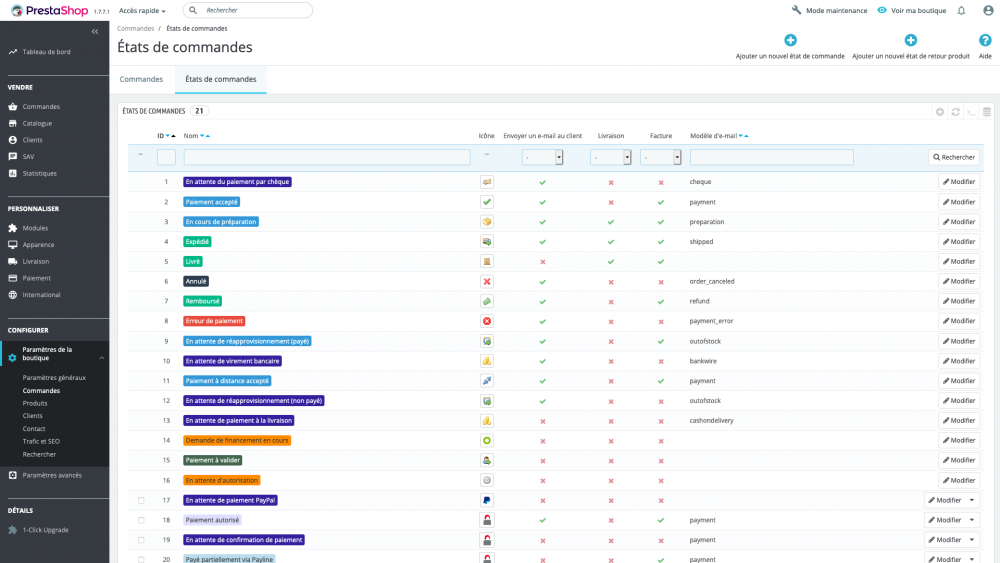
Task: Switch to the Commandes tab
Action: (141, 79)
